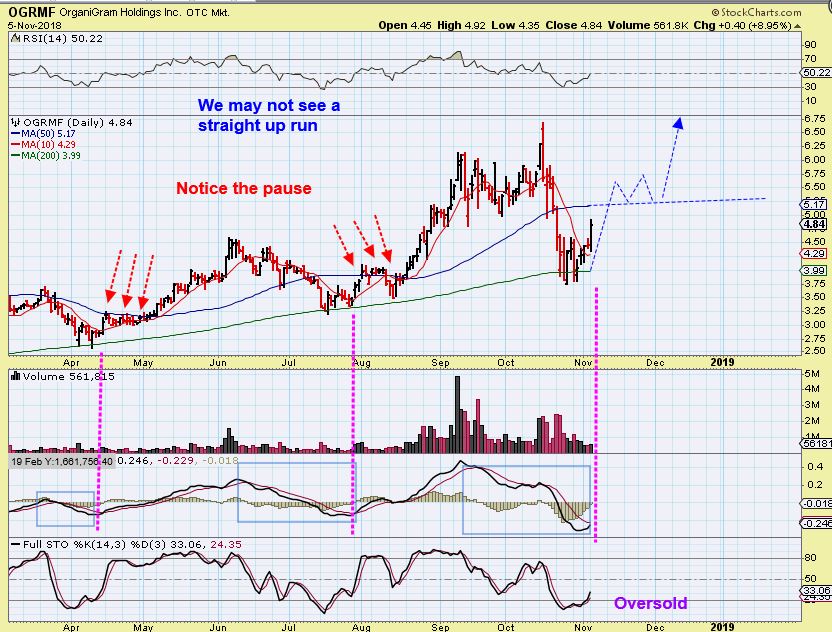Click the OGRMF ticker symbol in the title
Image resolution: width=832 pixels, height=632 pixels.
point(31,12)
